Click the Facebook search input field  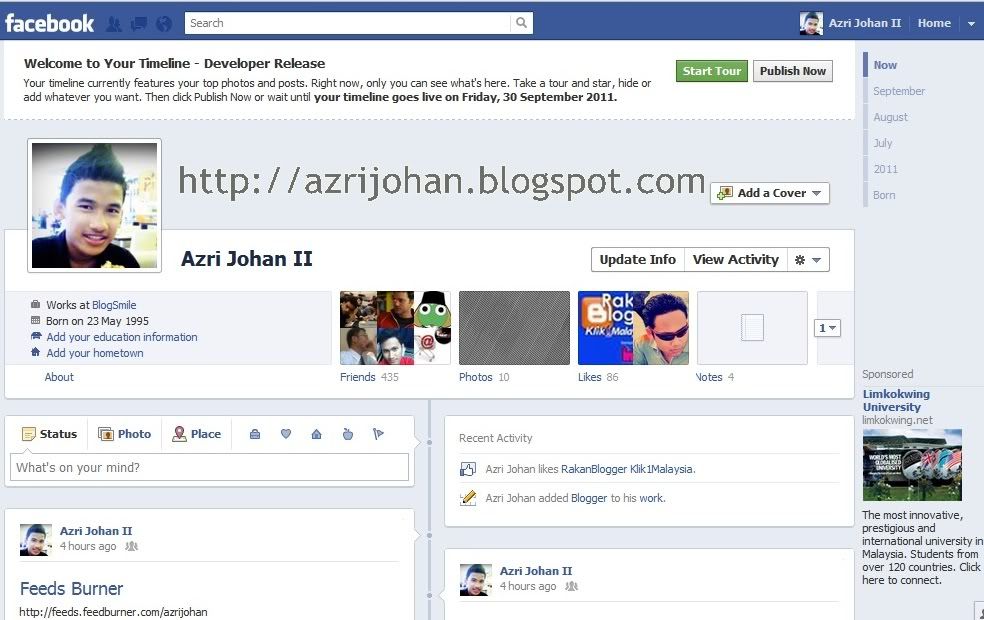pyautogui.click(x=348, y=23)
